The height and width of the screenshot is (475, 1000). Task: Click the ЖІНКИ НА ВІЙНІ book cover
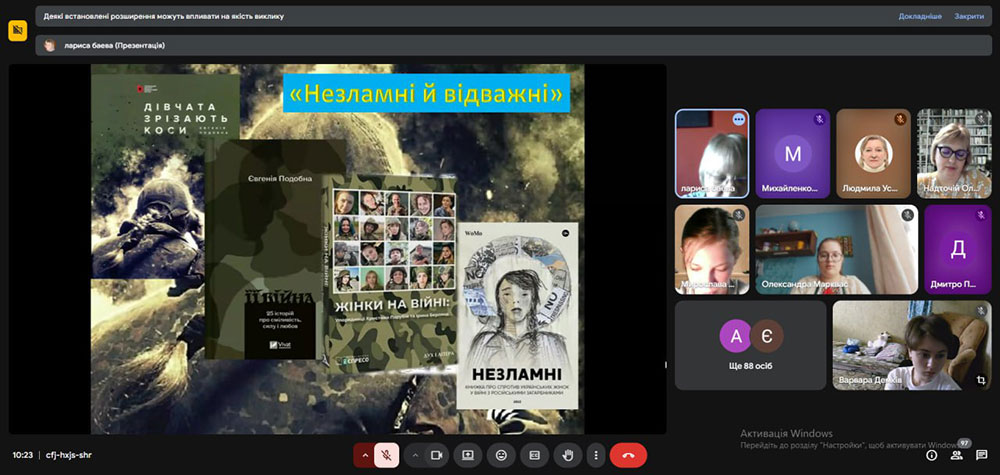(x=390, y=275)
